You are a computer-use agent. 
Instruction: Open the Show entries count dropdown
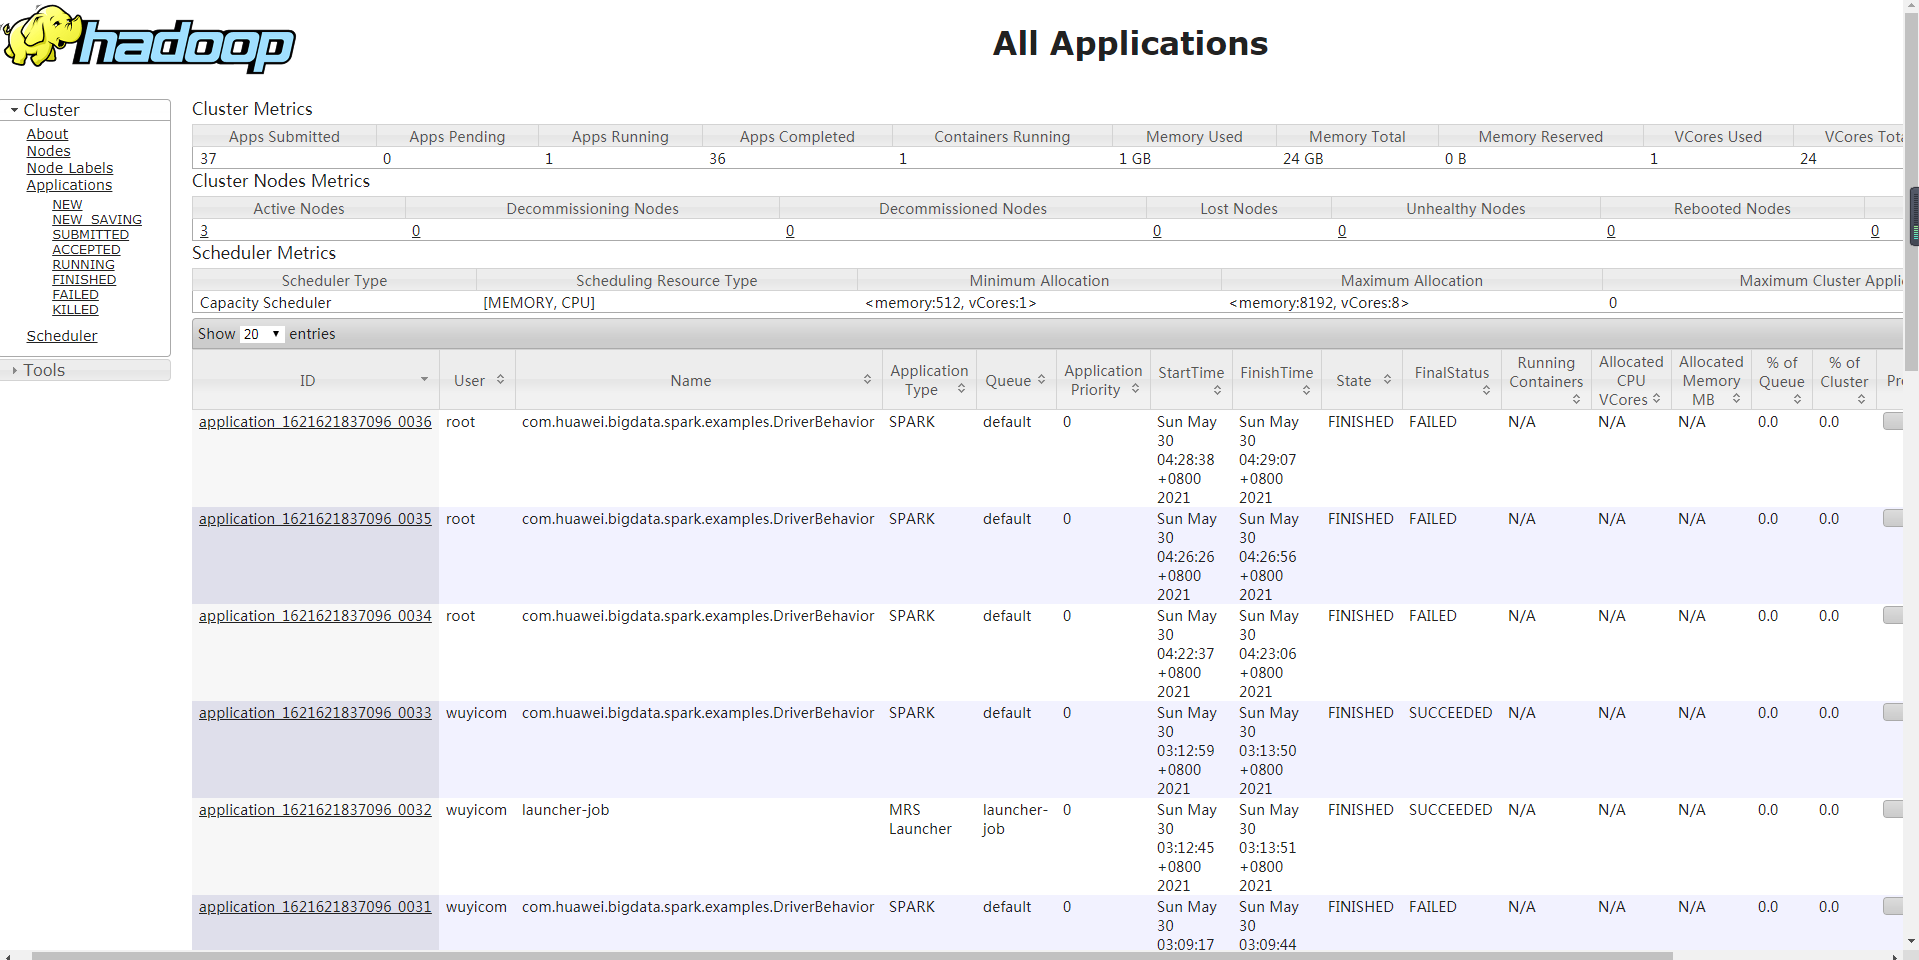pyautogui.click(x=262, y=334)
